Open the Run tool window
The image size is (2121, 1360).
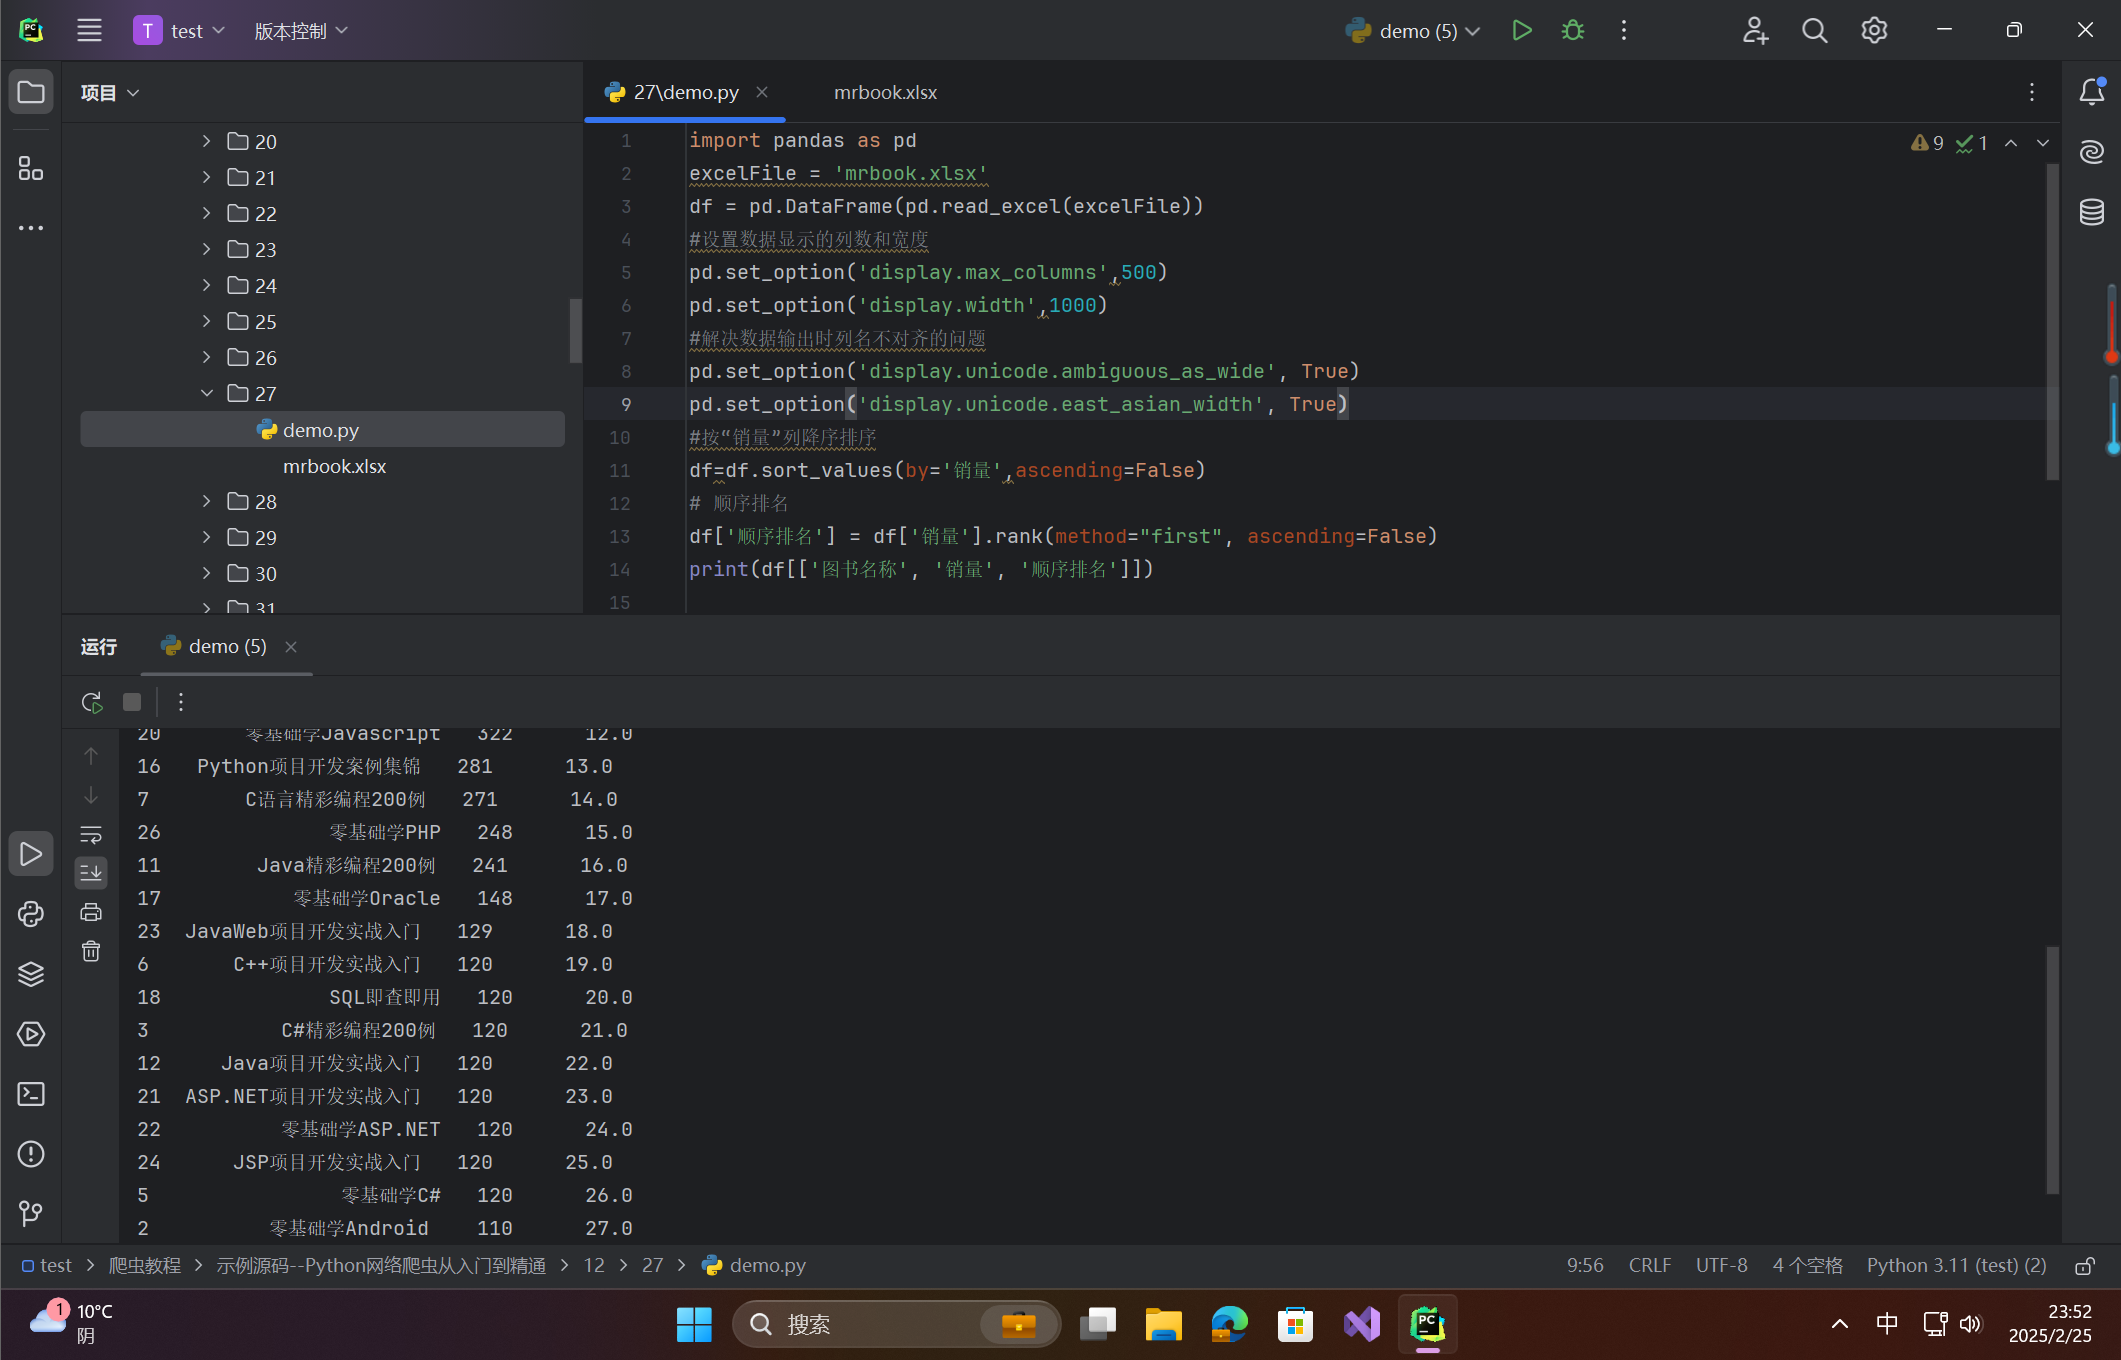click(x=31, y=854)
